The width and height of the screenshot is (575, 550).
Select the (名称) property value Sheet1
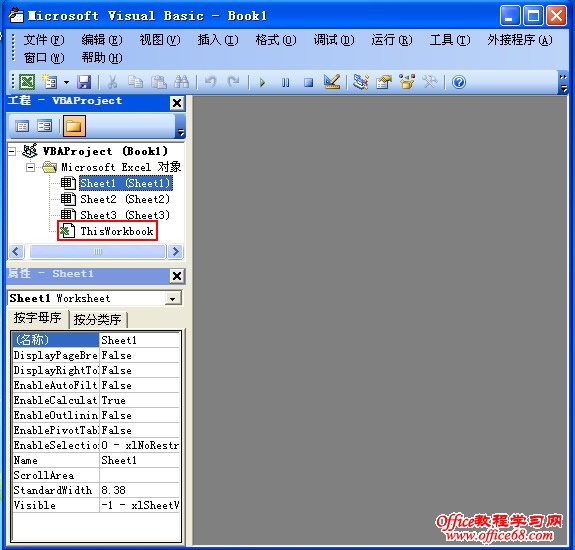140,340
